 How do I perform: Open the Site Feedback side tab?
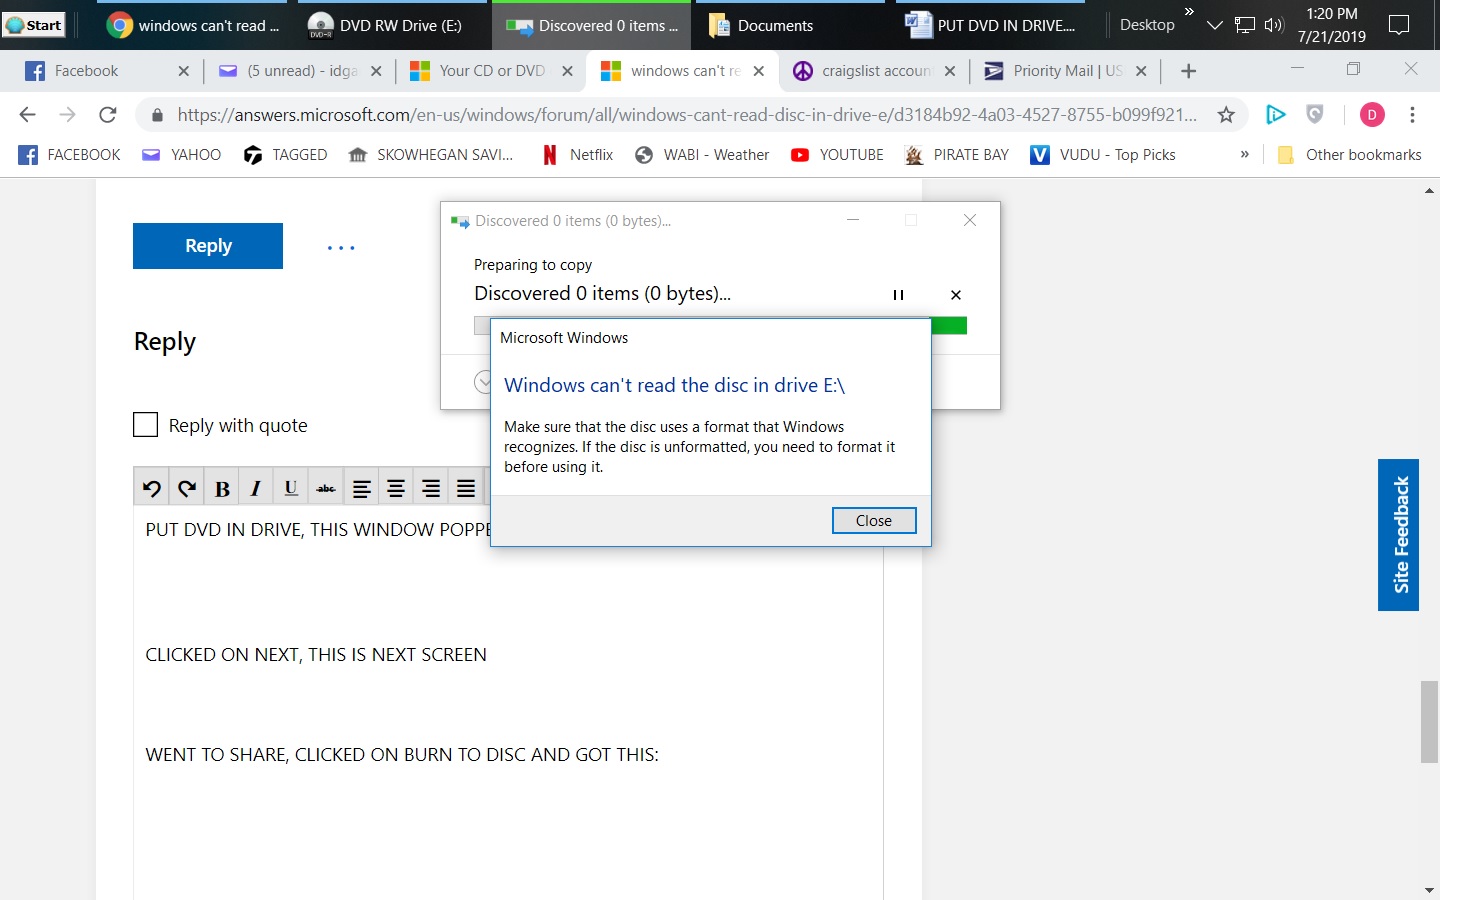point(1399,535)
